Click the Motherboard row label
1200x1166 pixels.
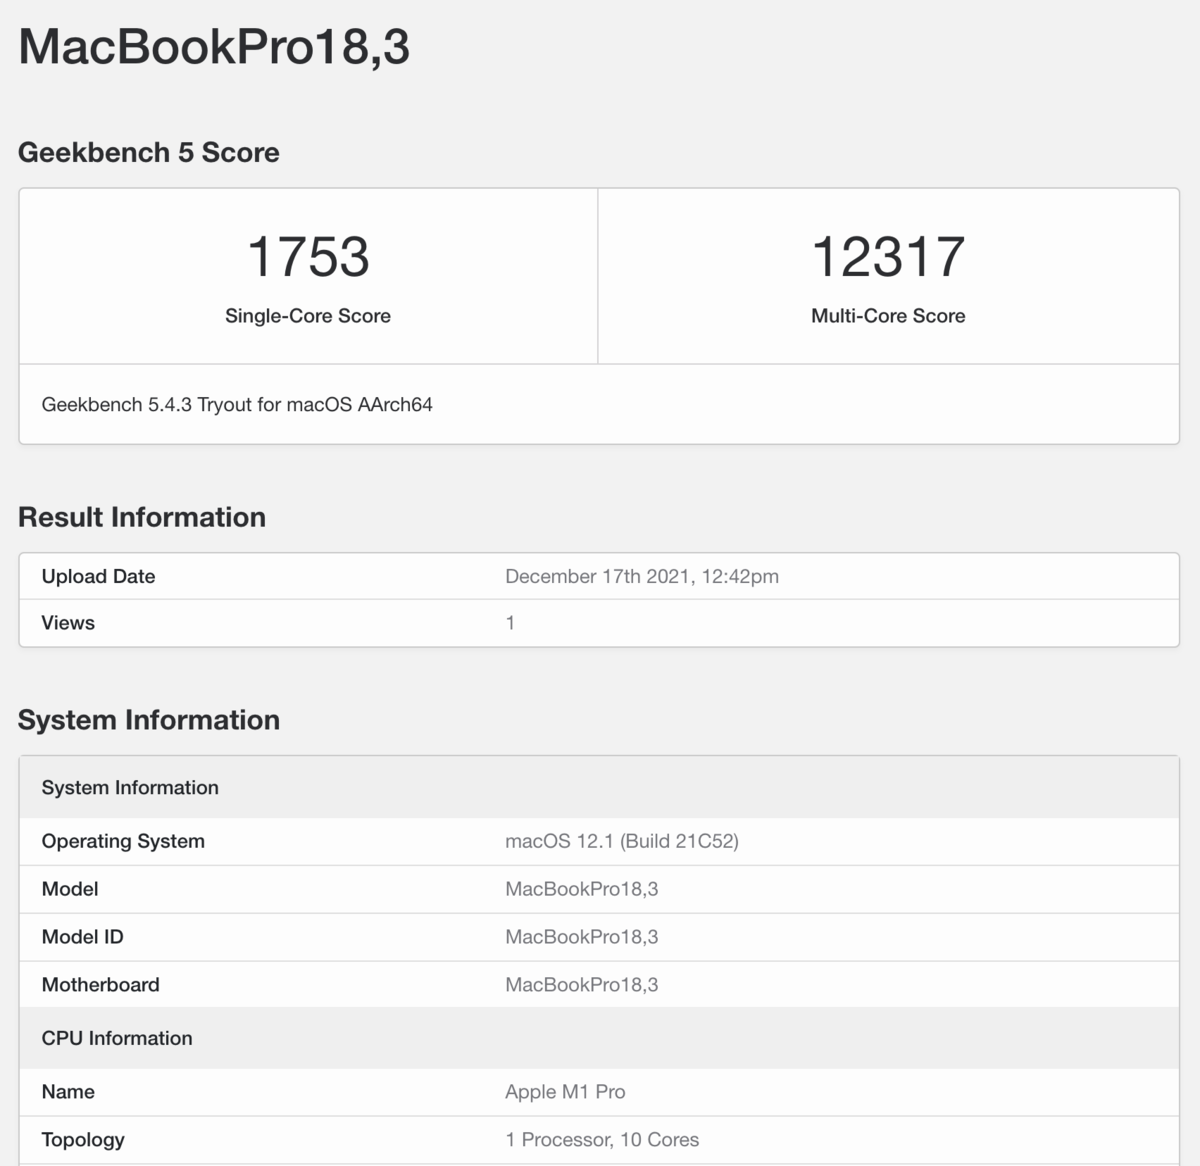coord(101,985)
